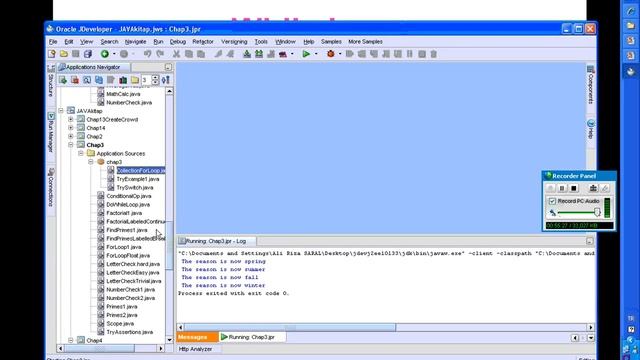Click the pen icon in Recorder Panel
Image resolution: width=640 pixels, height=360 pixels.
tap(605, 188)
